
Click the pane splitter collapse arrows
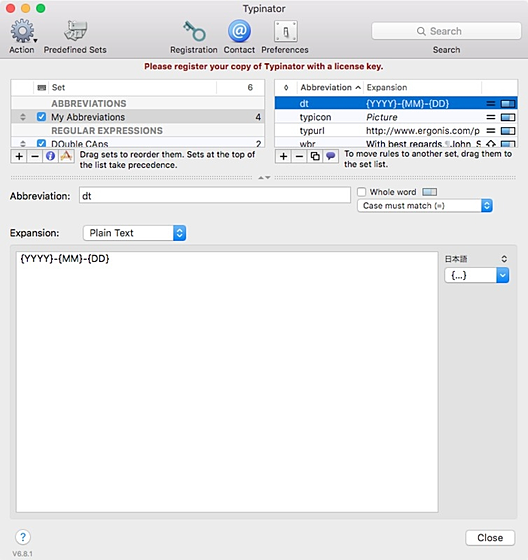264,178
